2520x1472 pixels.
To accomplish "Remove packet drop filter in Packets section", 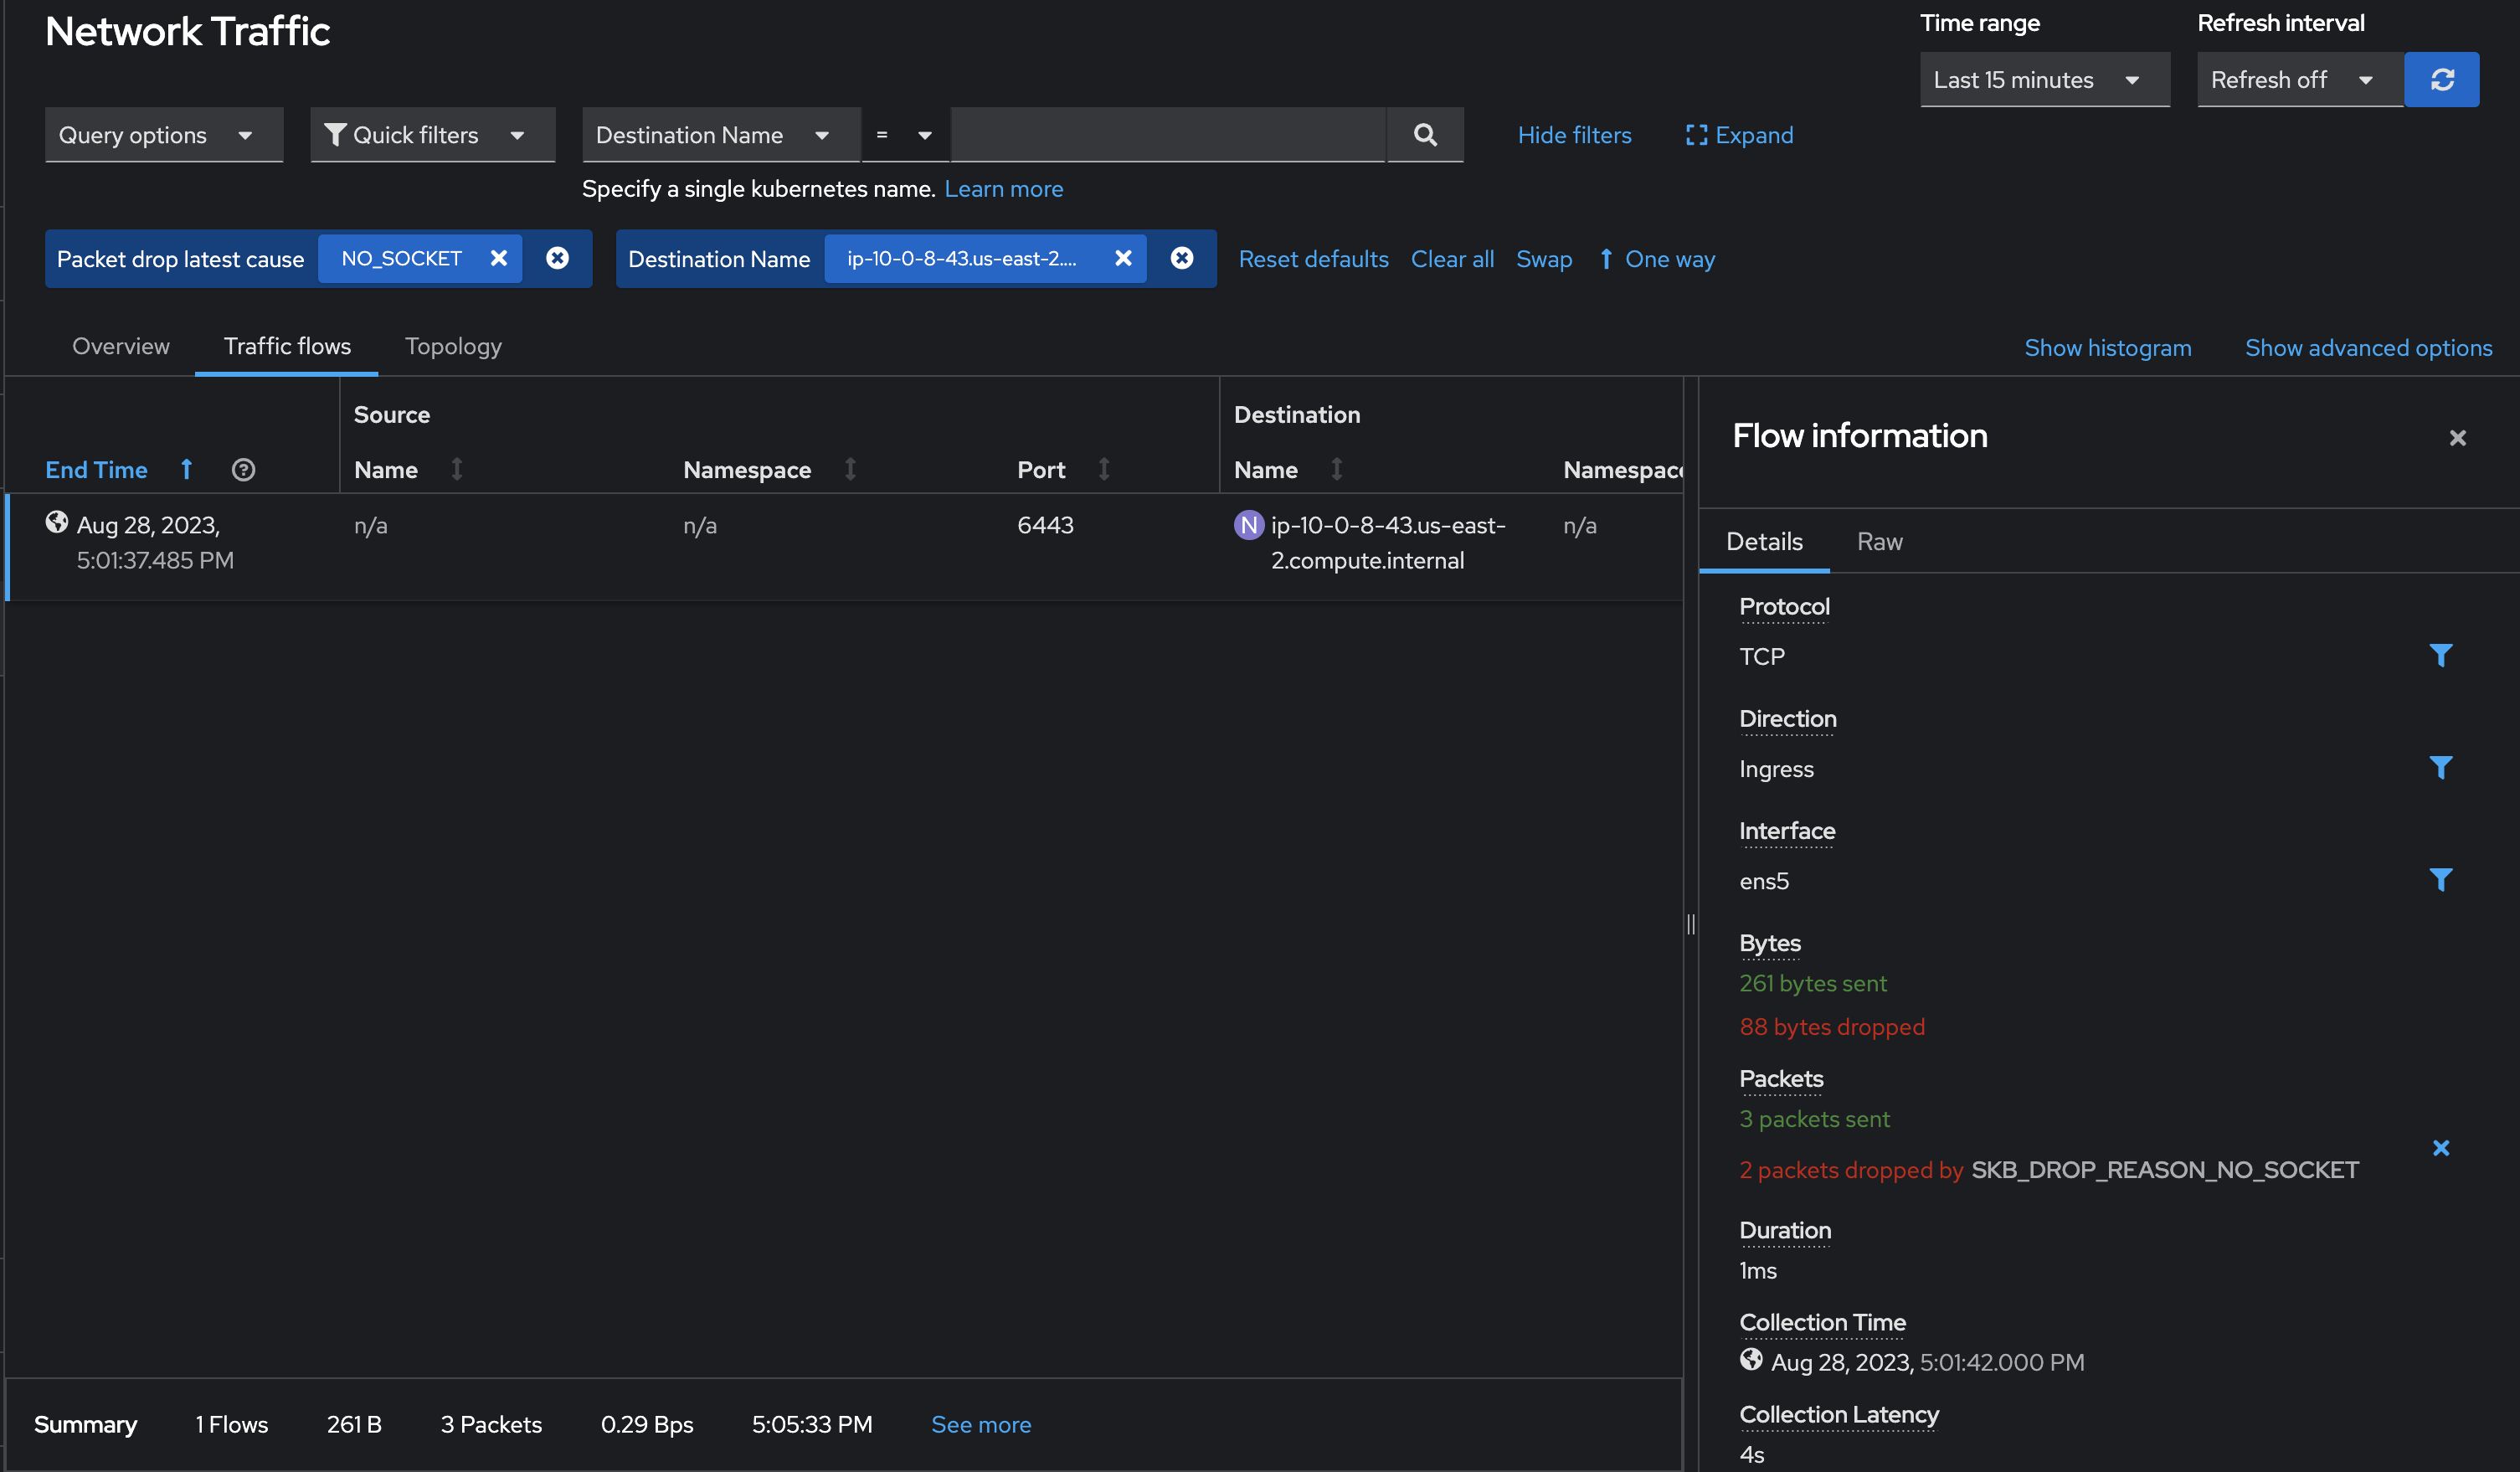I will click(2440, 1148).
